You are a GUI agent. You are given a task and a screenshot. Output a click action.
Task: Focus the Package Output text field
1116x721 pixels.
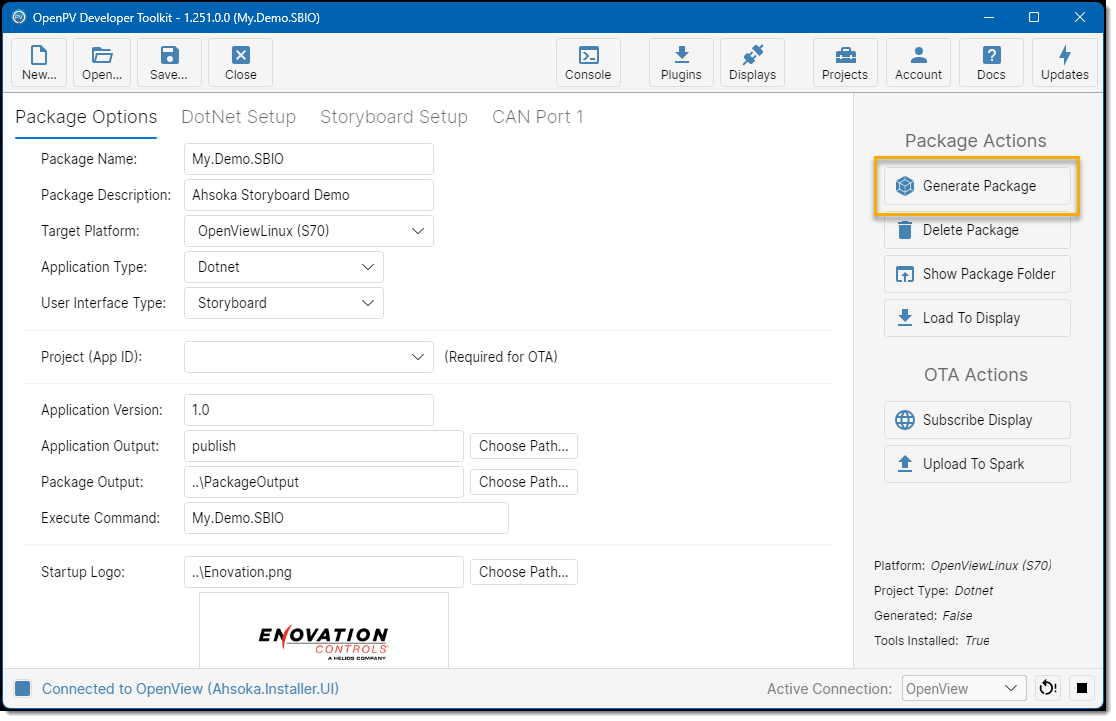click(324, 482)
